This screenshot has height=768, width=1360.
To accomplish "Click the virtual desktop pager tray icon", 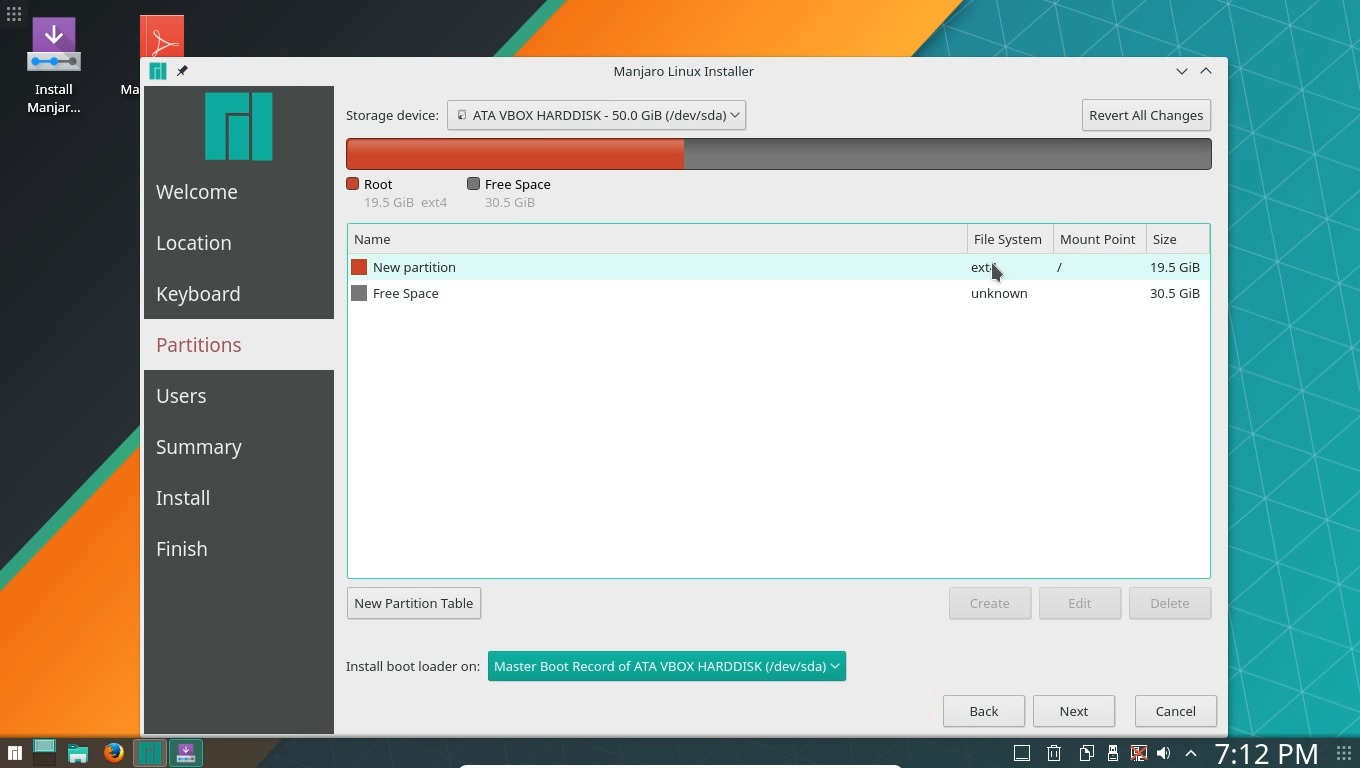I will tap(1022, 753).
